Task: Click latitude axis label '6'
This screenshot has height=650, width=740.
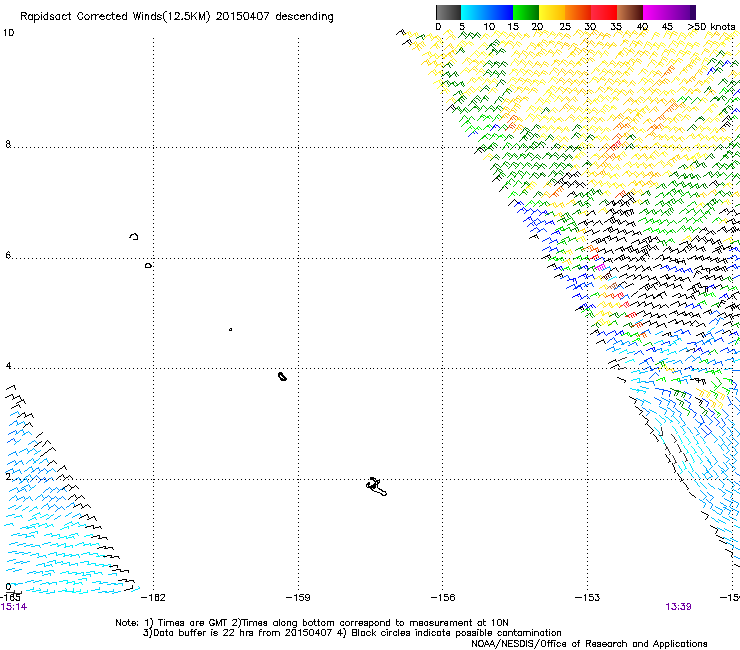Action: (8, 255)
